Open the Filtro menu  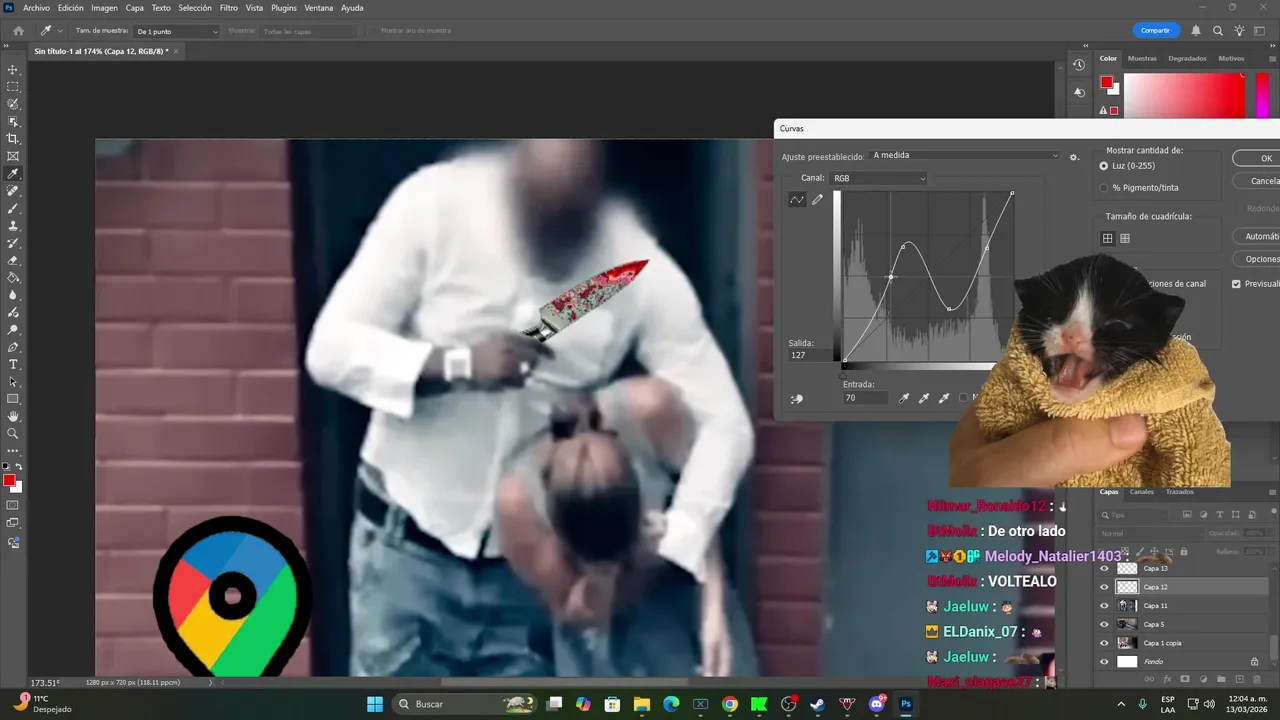(229, 8)
